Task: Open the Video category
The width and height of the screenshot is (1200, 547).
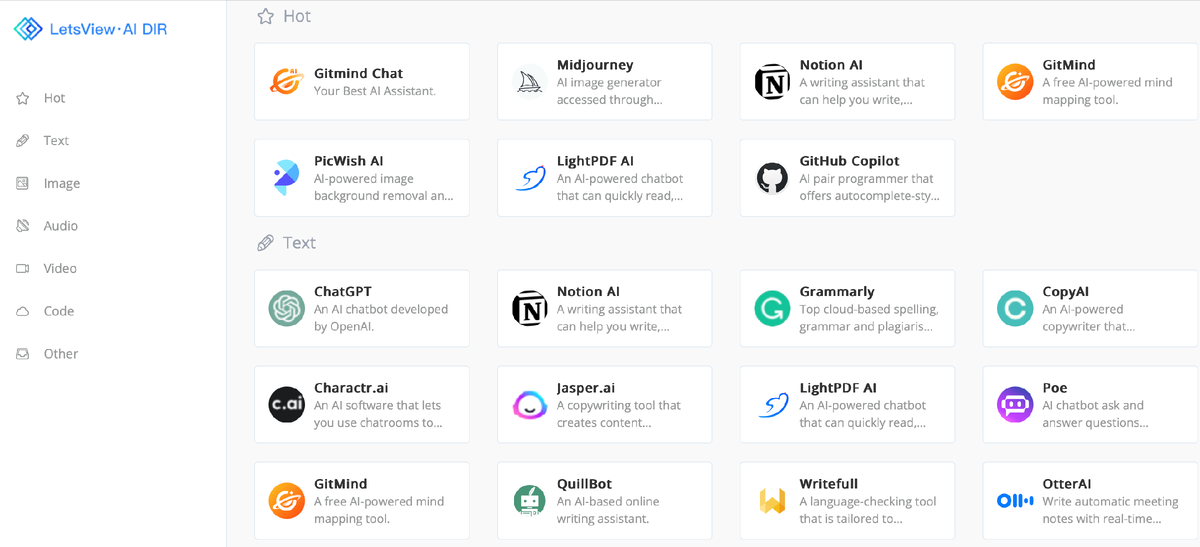Action: tap(60, 268)
